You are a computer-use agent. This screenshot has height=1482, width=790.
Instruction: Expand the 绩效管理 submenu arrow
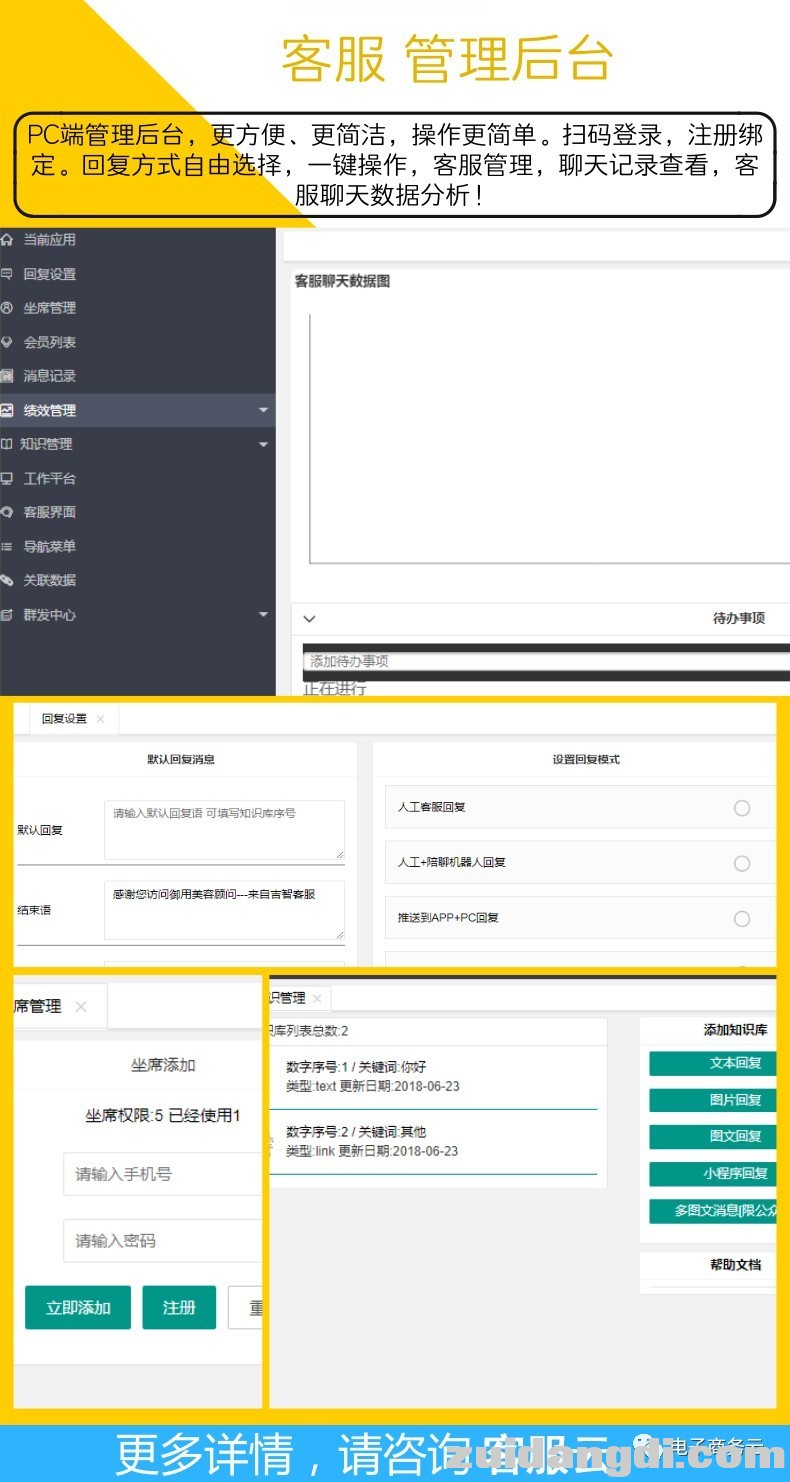pos(263,410)
